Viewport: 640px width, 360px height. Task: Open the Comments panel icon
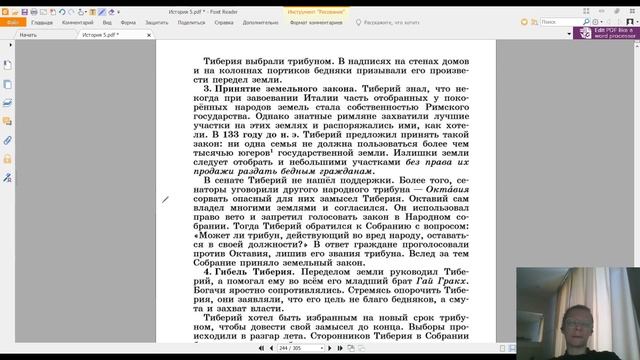(7, 121)
